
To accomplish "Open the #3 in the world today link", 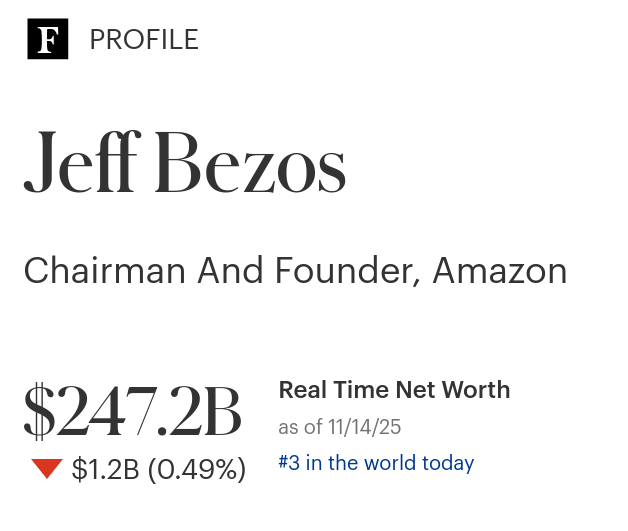I will (376, 463).
